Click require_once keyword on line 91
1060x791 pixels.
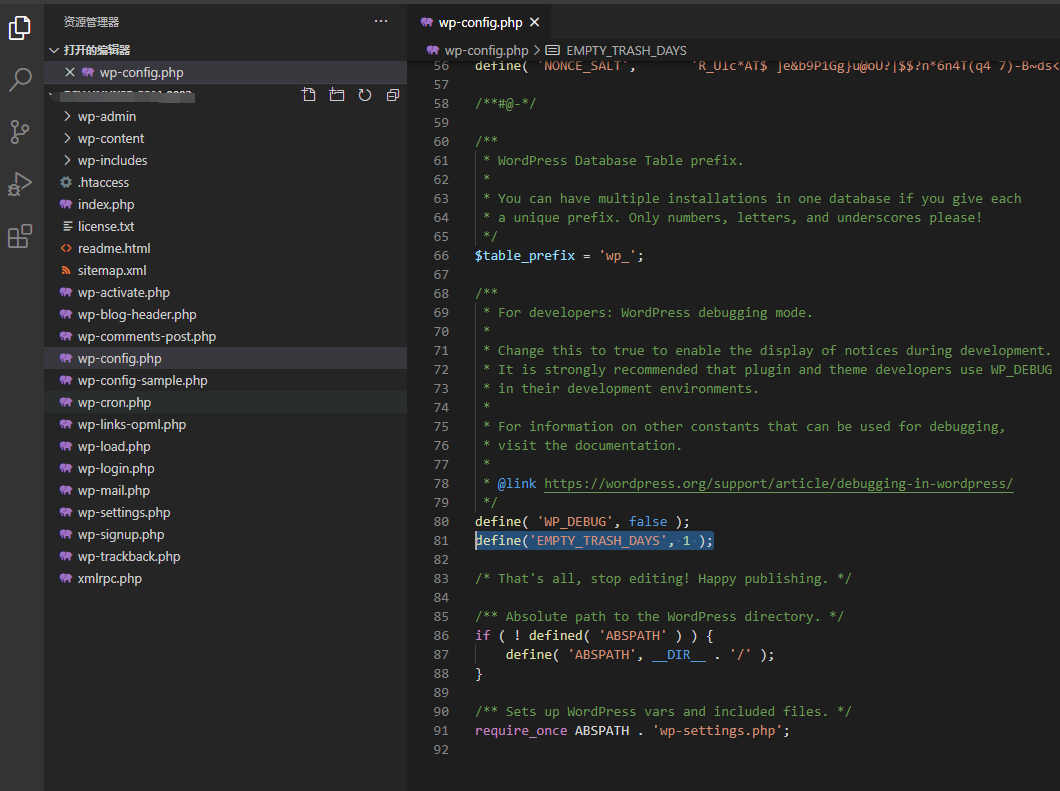pos(521,730)
